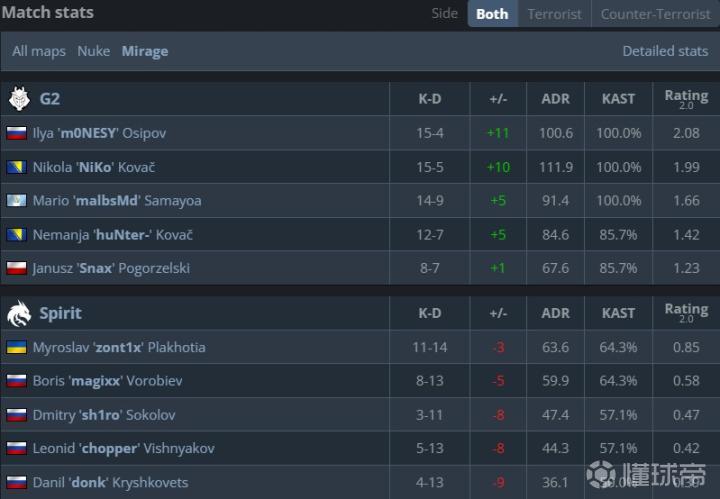Select the Mirage map tab
This screenshot has width=720, height=499.
pyautogui.click(x=145, y=51)
